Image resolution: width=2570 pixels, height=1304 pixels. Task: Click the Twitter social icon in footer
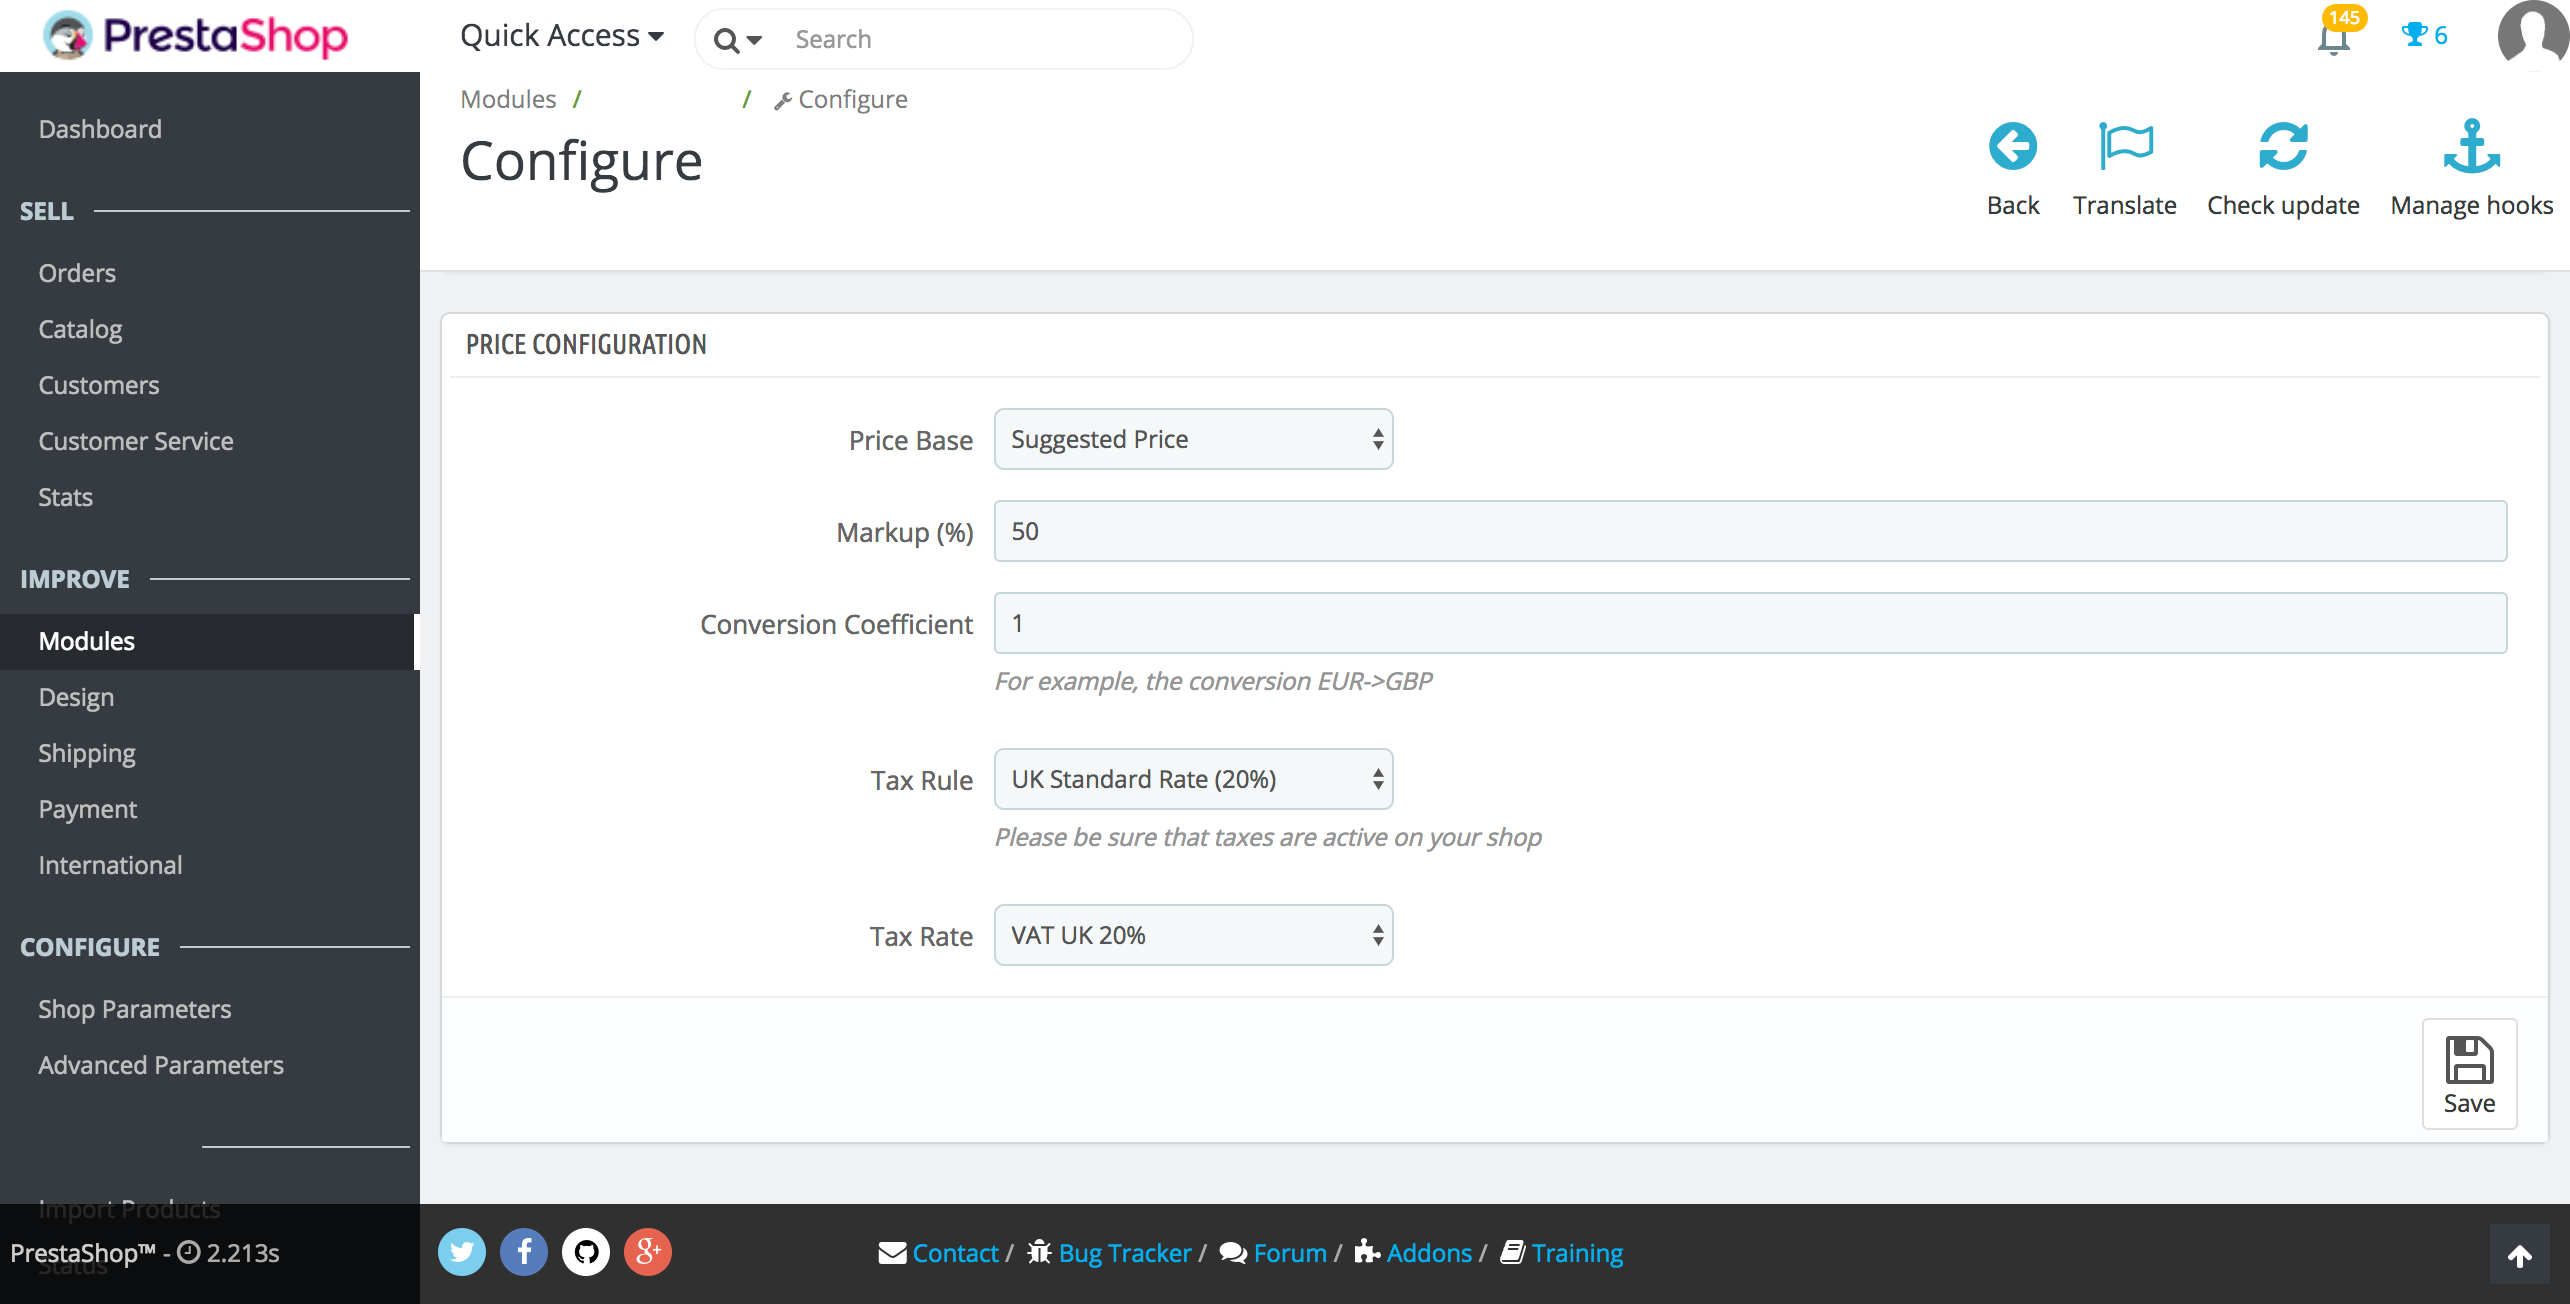pos(462,1252)
